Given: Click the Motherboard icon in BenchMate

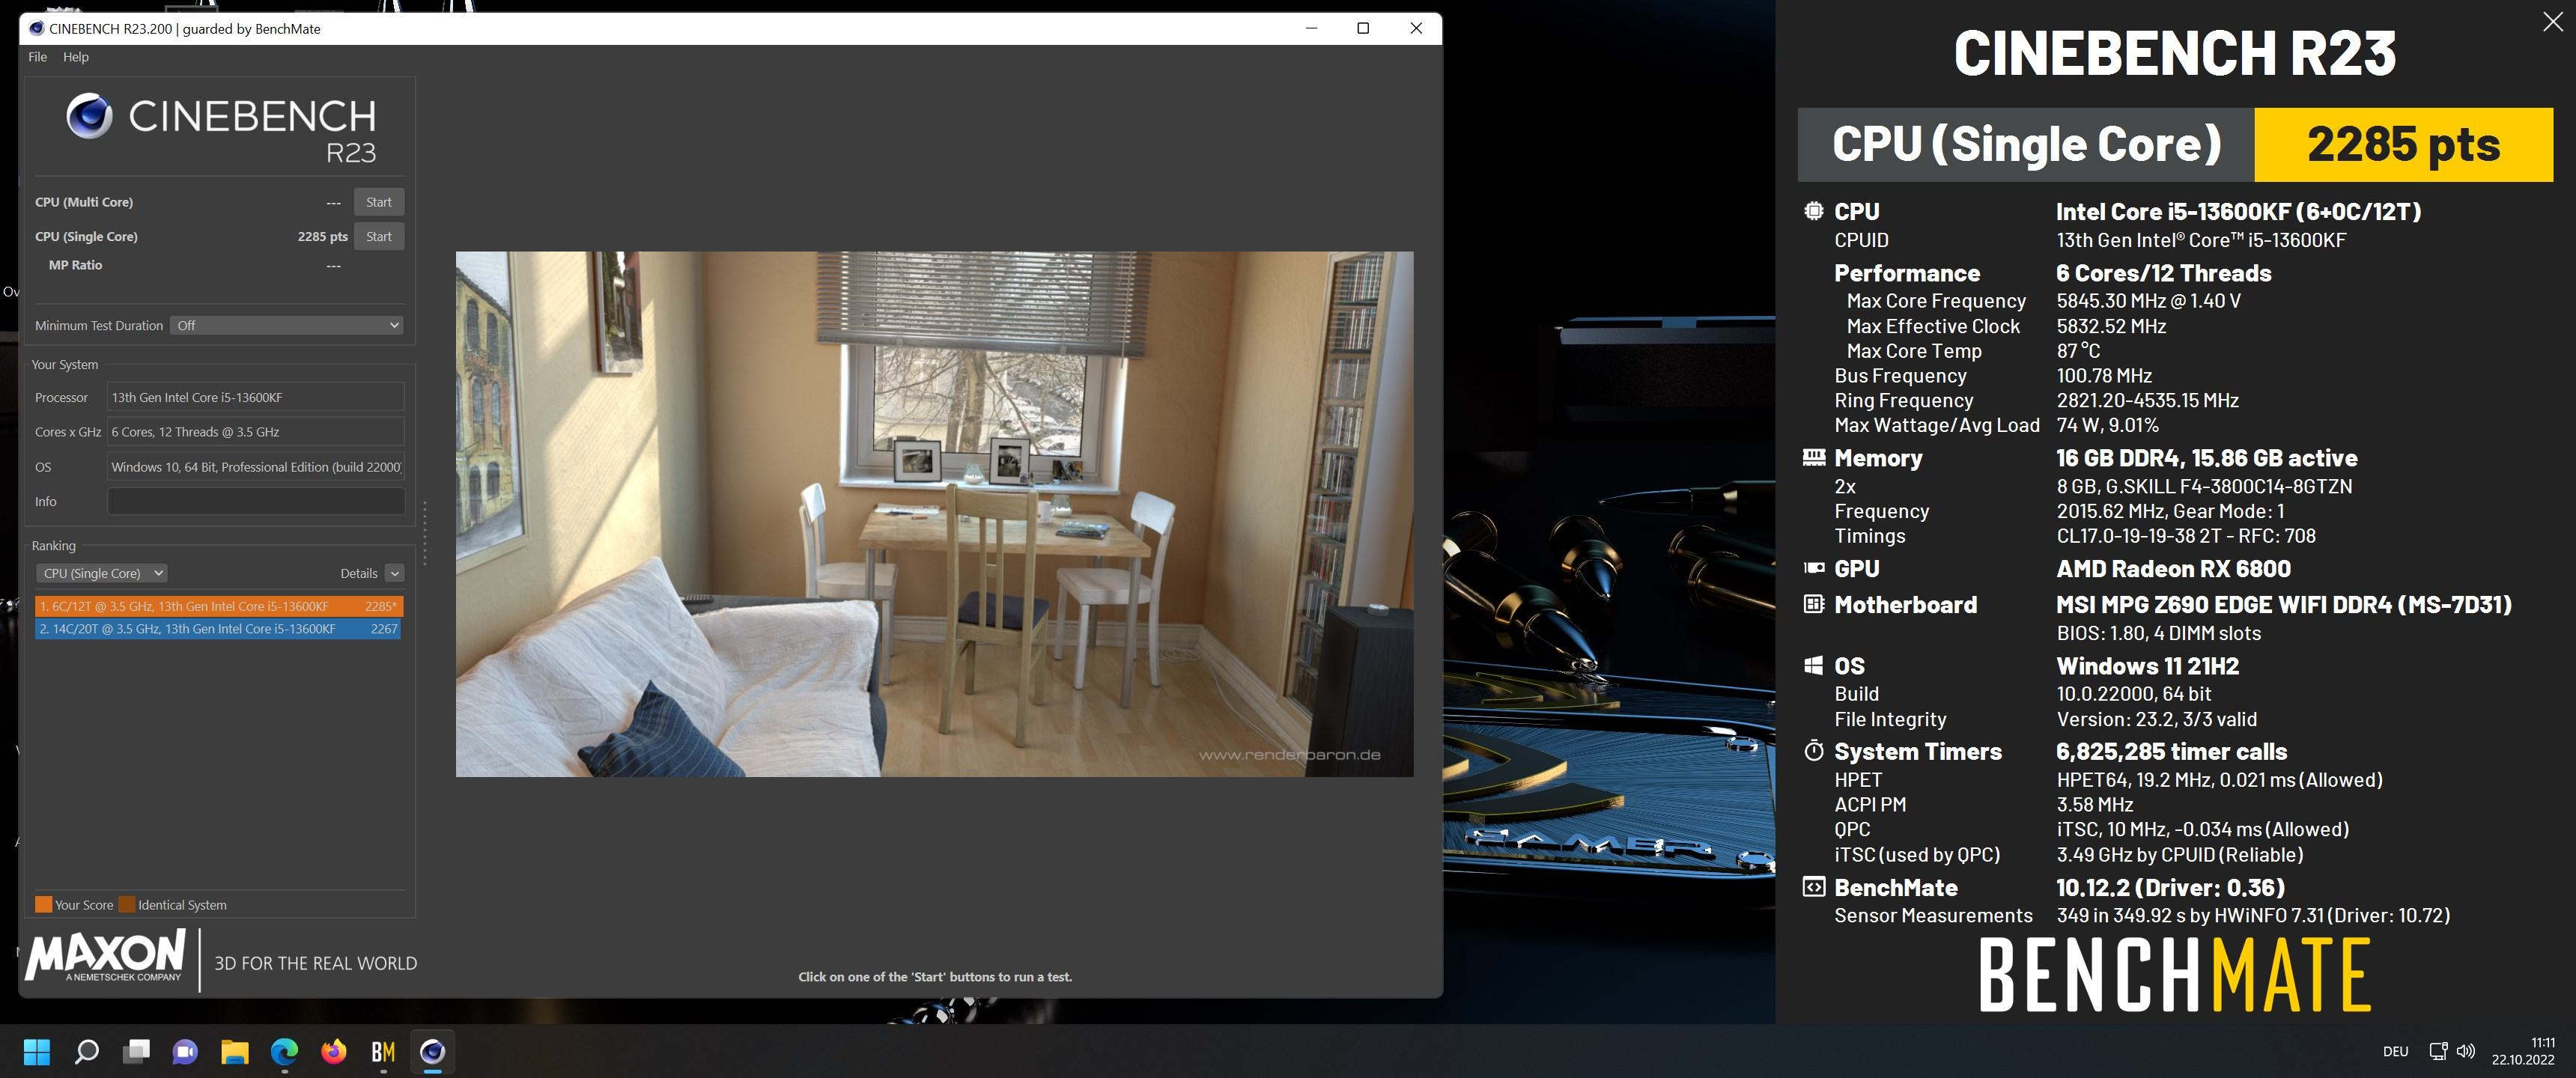Looking at the screenshot, I should 1813,604.
